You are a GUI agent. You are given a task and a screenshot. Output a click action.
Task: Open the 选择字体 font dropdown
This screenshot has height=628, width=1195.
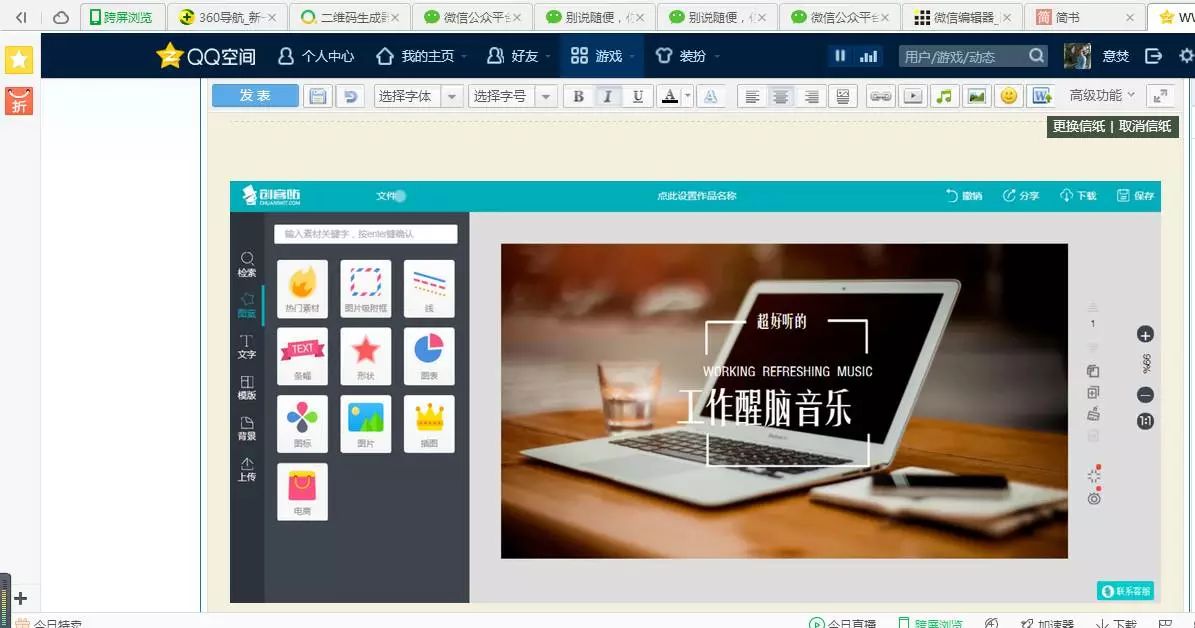click(x=418, y=96)
